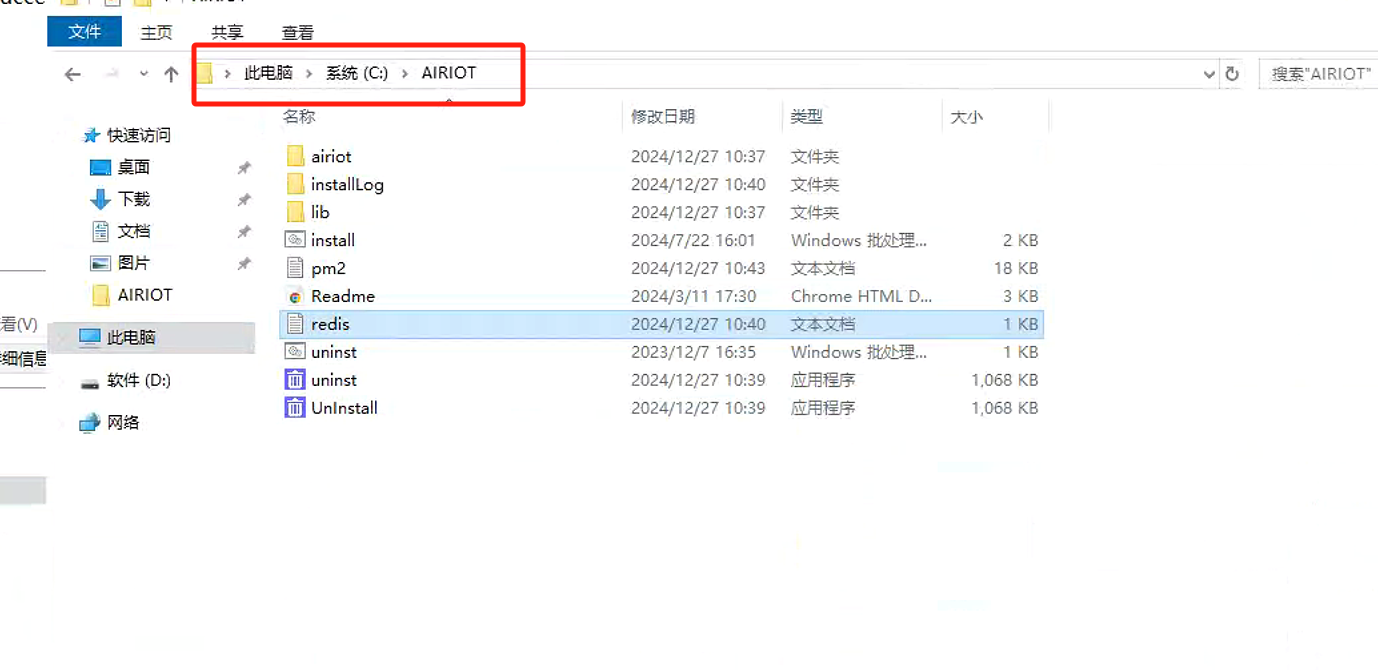This screenshot has width=1378, height=670.
Task: Open the lib folder
Action: [313, 212]
